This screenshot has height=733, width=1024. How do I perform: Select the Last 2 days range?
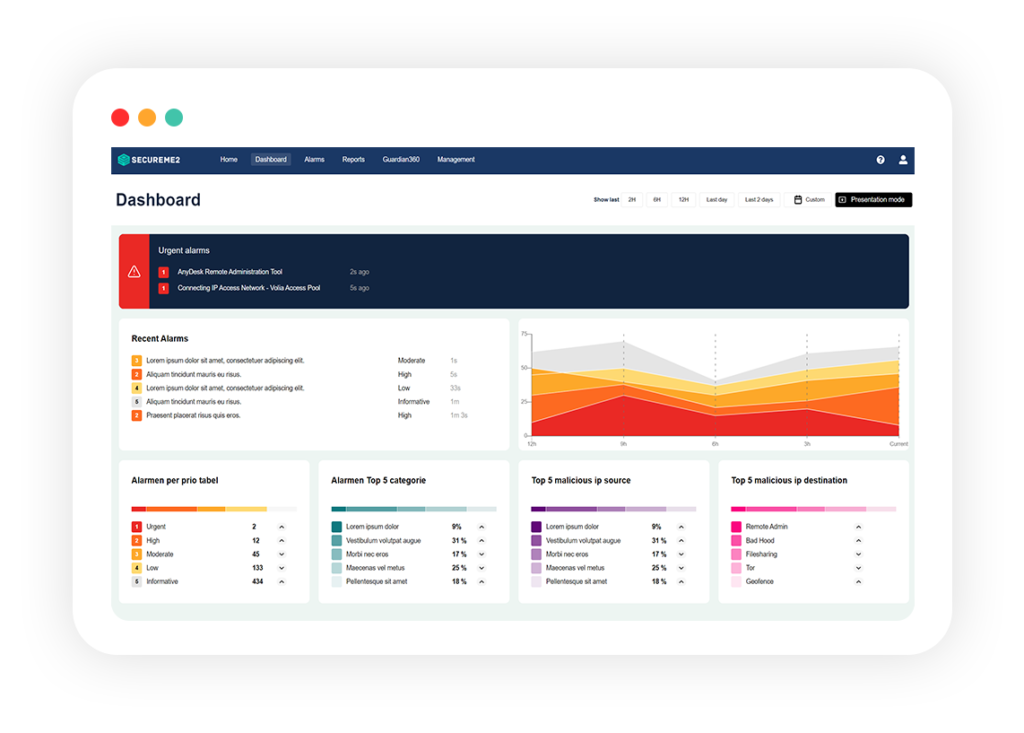pos(759,200)
